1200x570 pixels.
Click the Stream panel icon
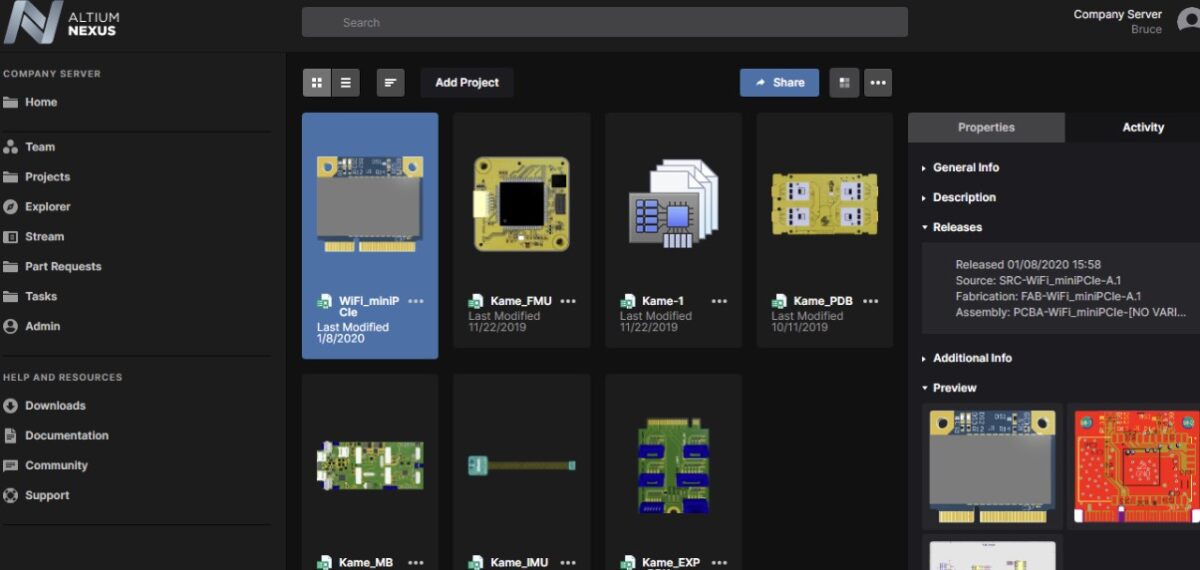(x=10, y=237)
